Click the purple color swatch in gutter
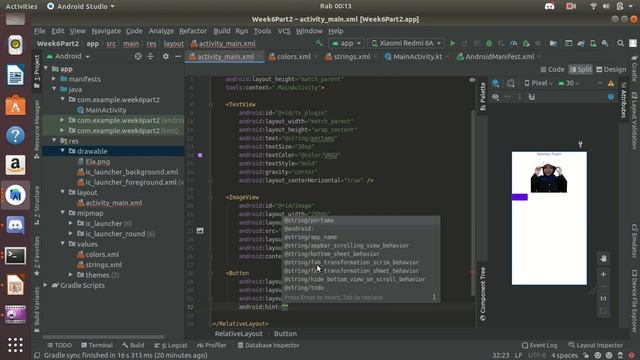The image size is (640, 360). click(200, 155)
